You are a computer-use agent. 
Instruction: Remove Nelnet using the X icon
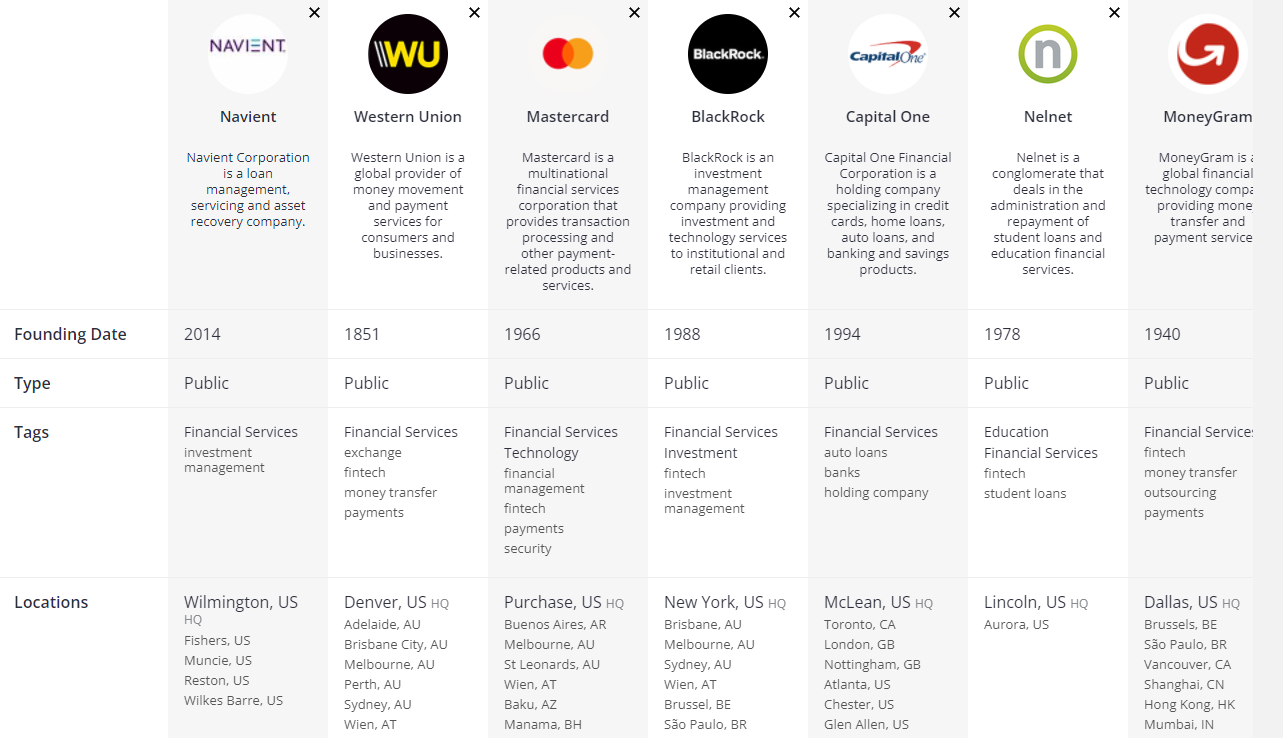(x=1114, y=13)
